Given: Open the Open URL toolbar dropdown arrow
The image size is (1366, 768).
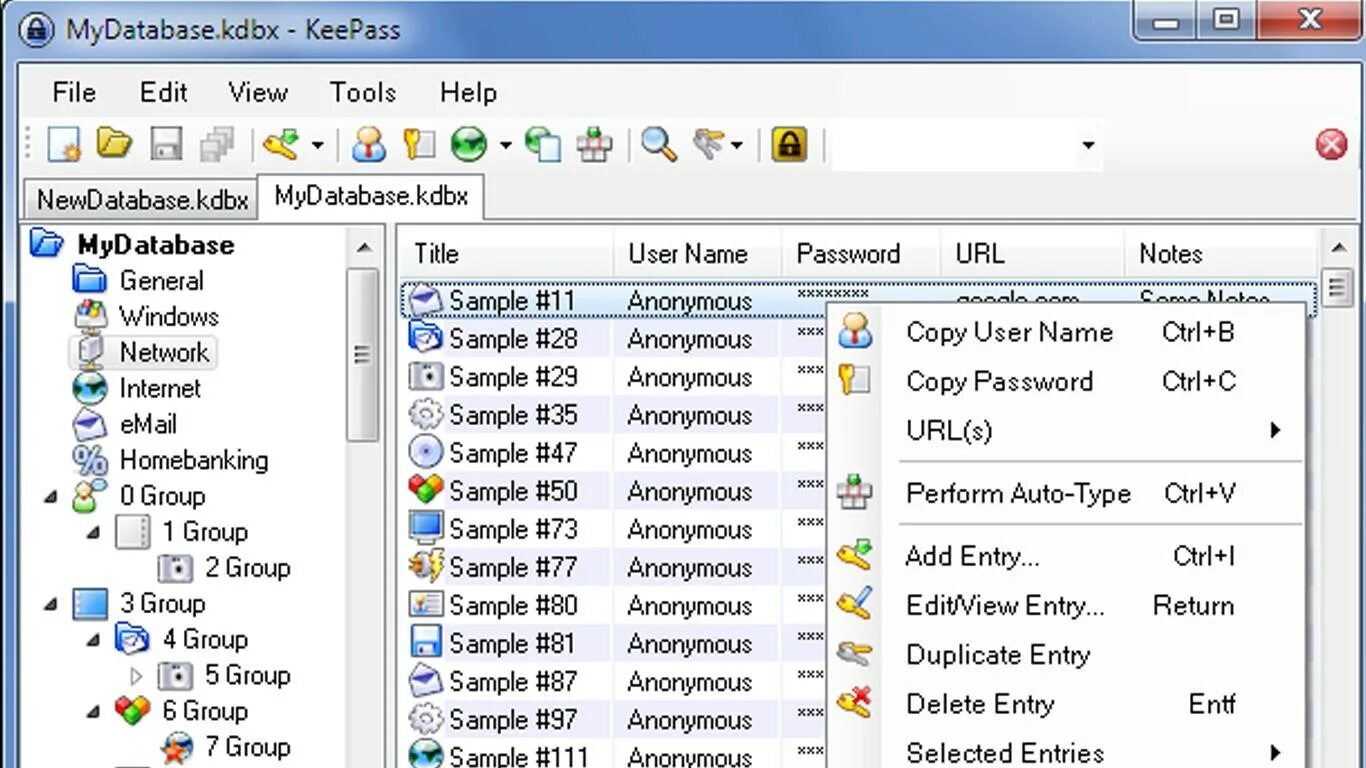Looking at the screenshot, I should click(505, 146).
